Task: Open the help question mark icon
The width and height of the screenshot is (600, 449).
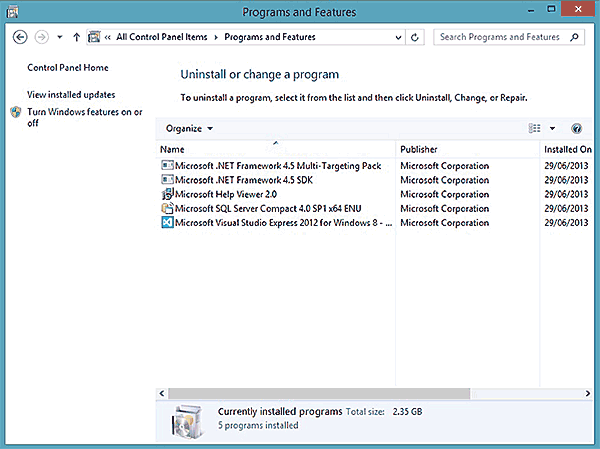Action: (576, 129)
